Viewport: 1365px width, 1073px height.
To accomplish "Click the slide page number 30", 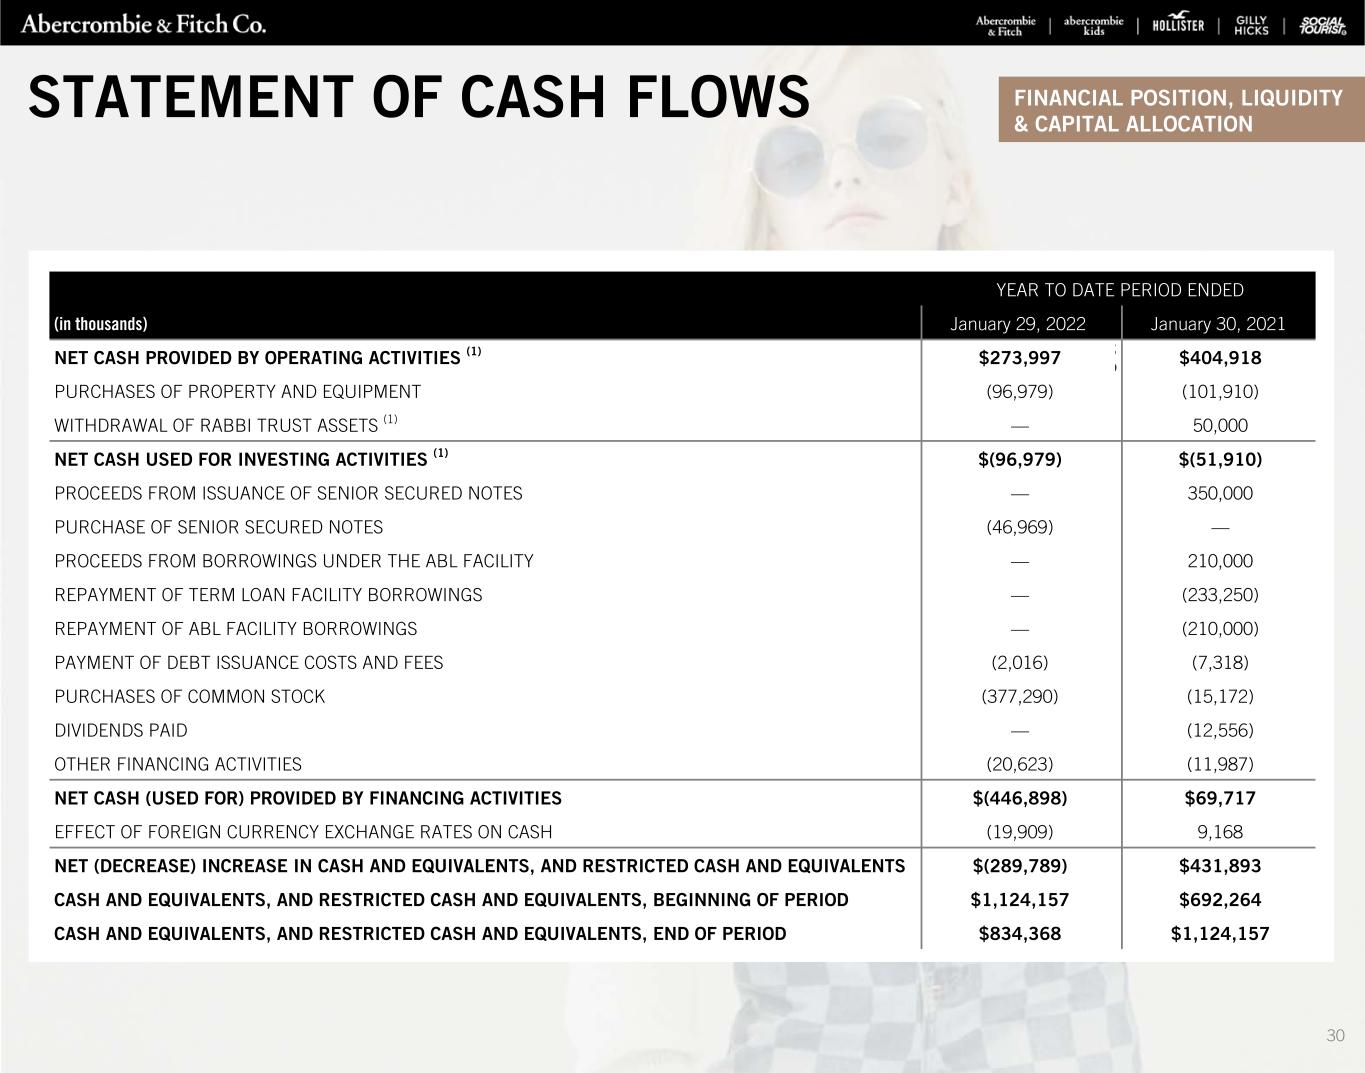I will 1335,1035.
